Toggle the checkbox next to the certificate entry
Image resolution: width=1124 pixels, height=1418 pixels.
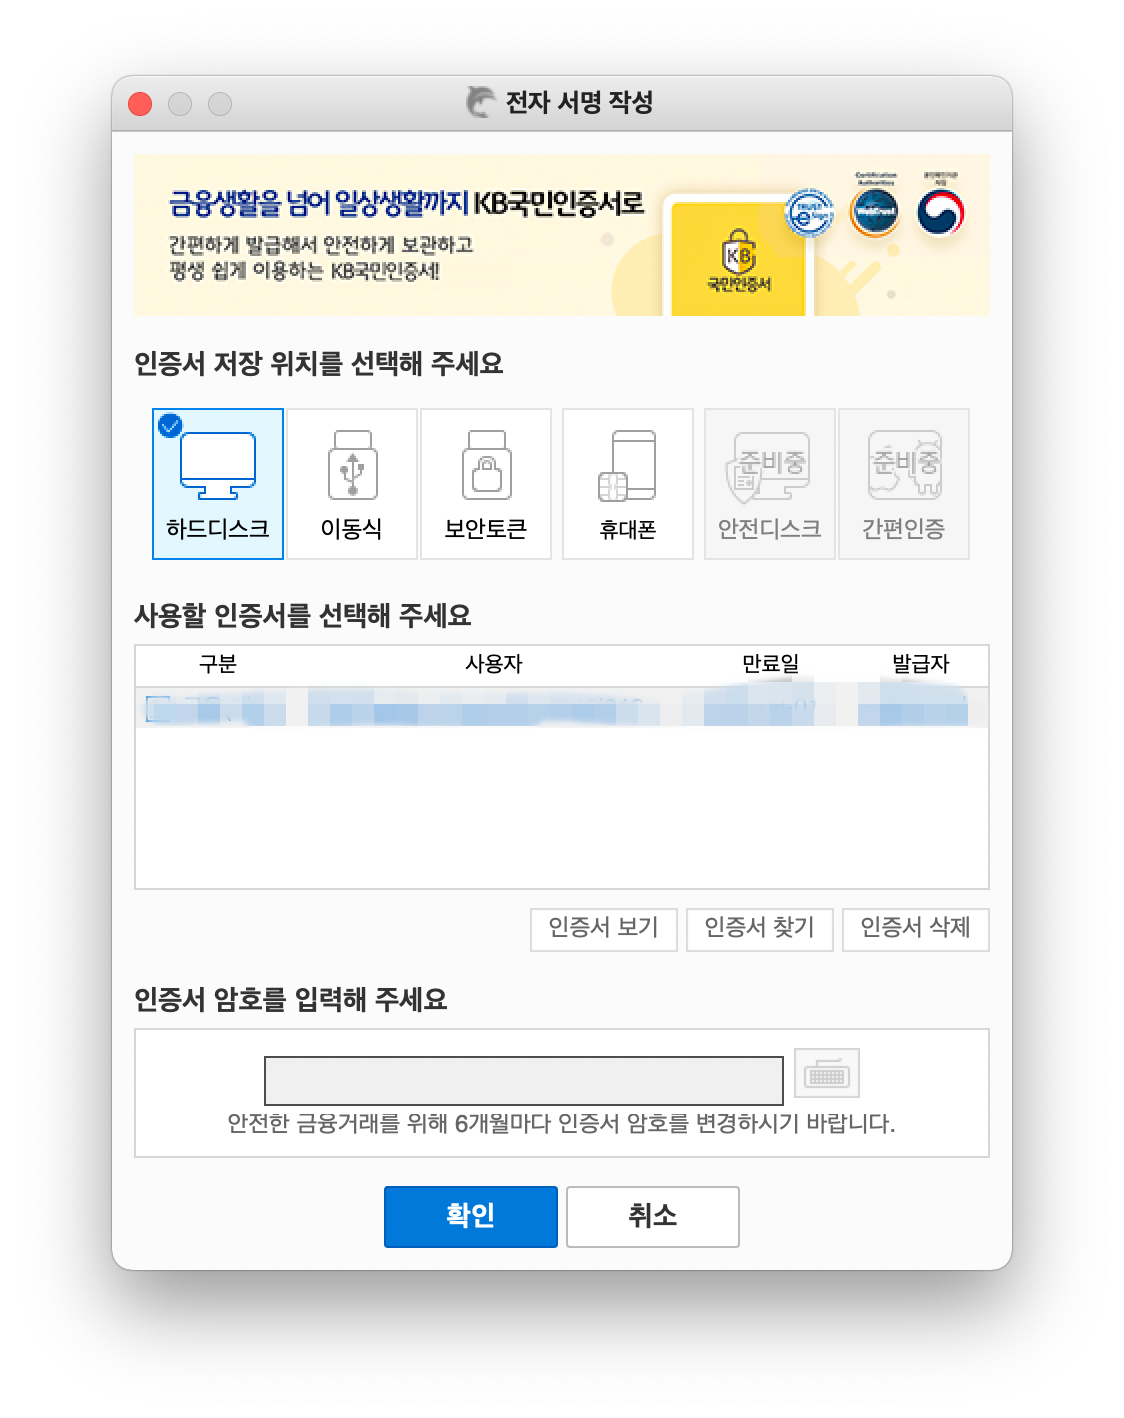pos(158,706)
